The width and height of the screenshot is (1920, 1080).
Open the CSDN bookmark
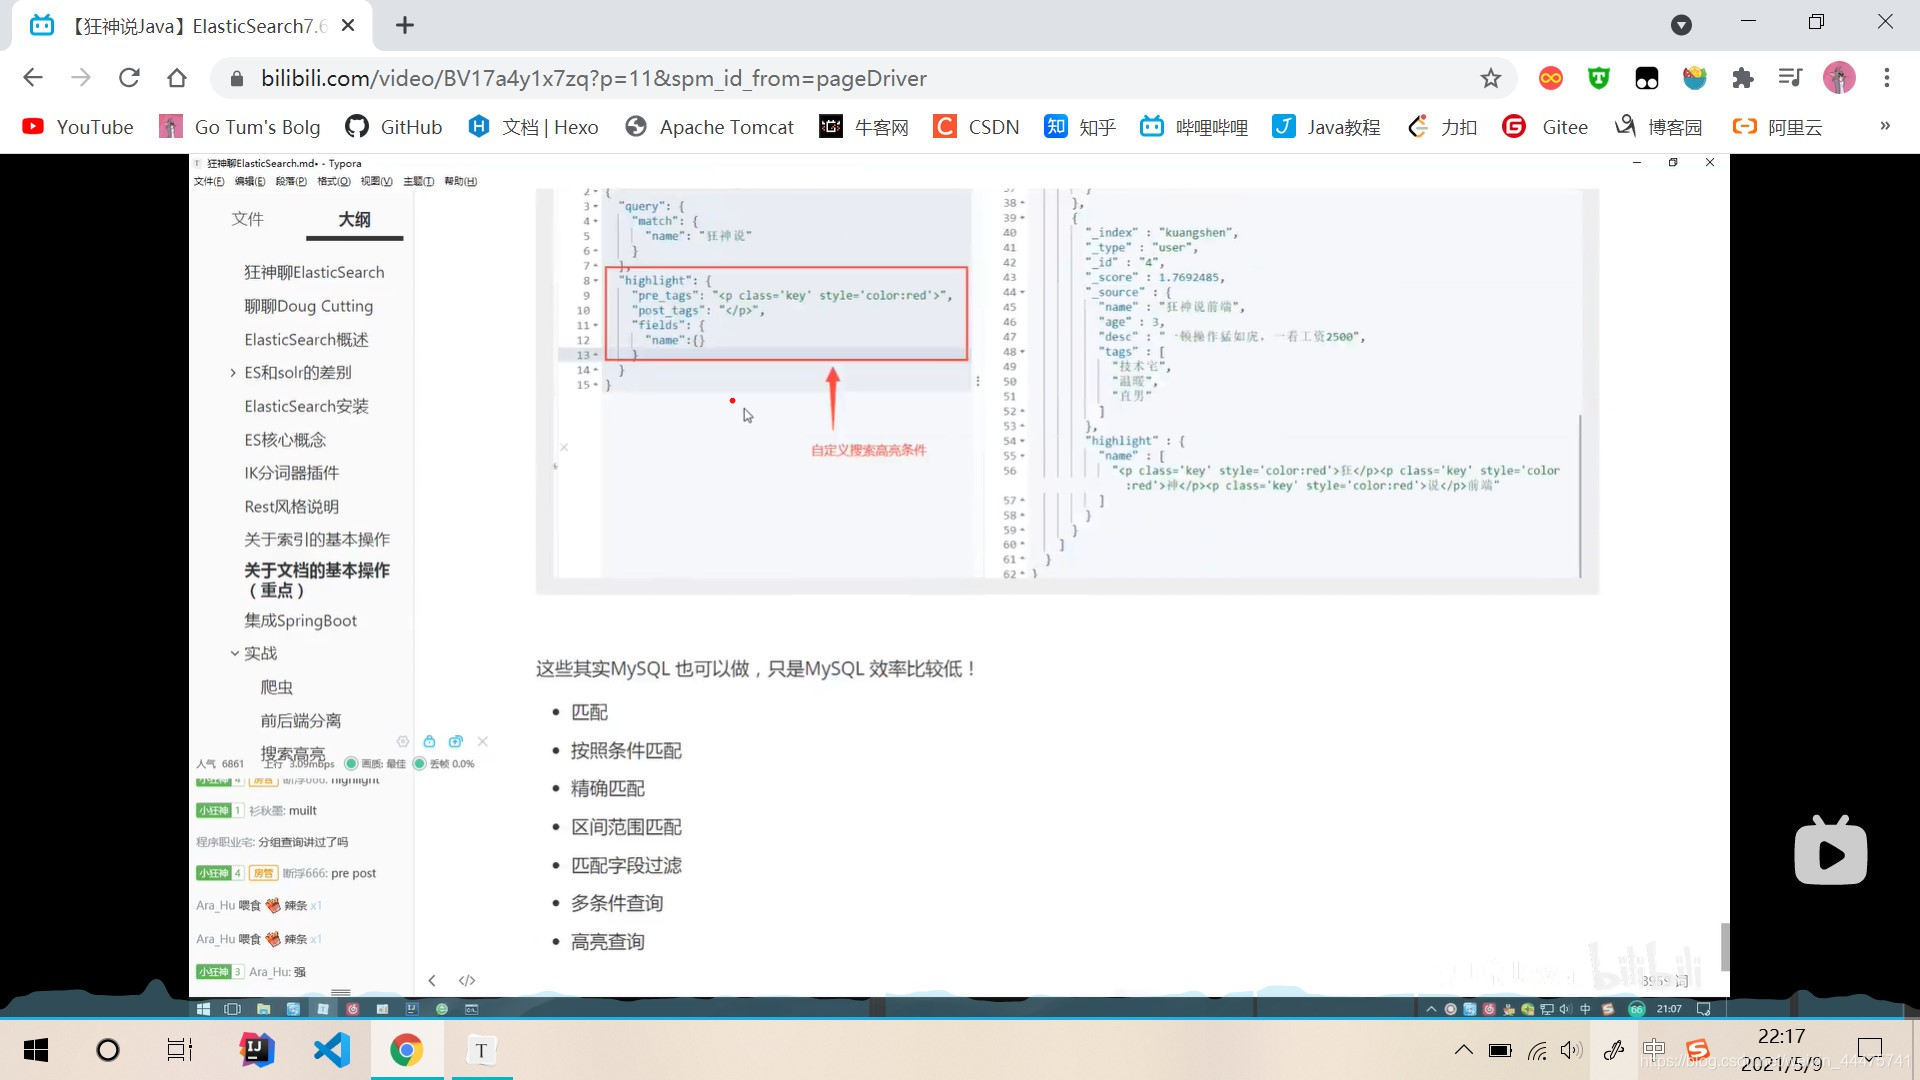pyautogui.click(x=976, y=127)
